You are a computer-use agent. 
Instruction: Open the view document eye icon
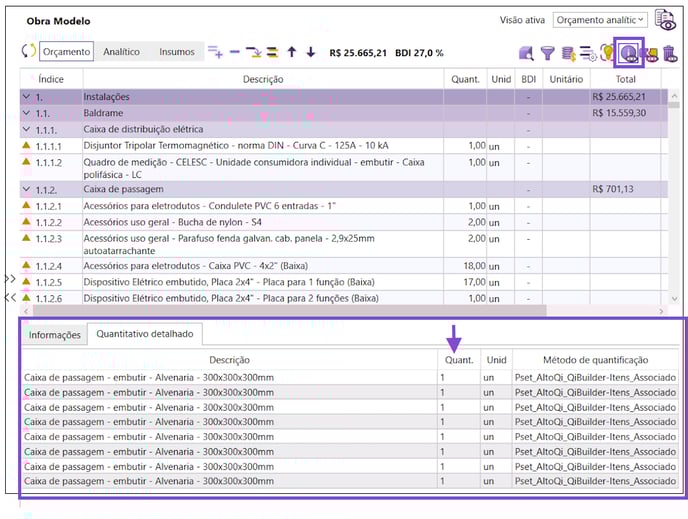[665, 20]
